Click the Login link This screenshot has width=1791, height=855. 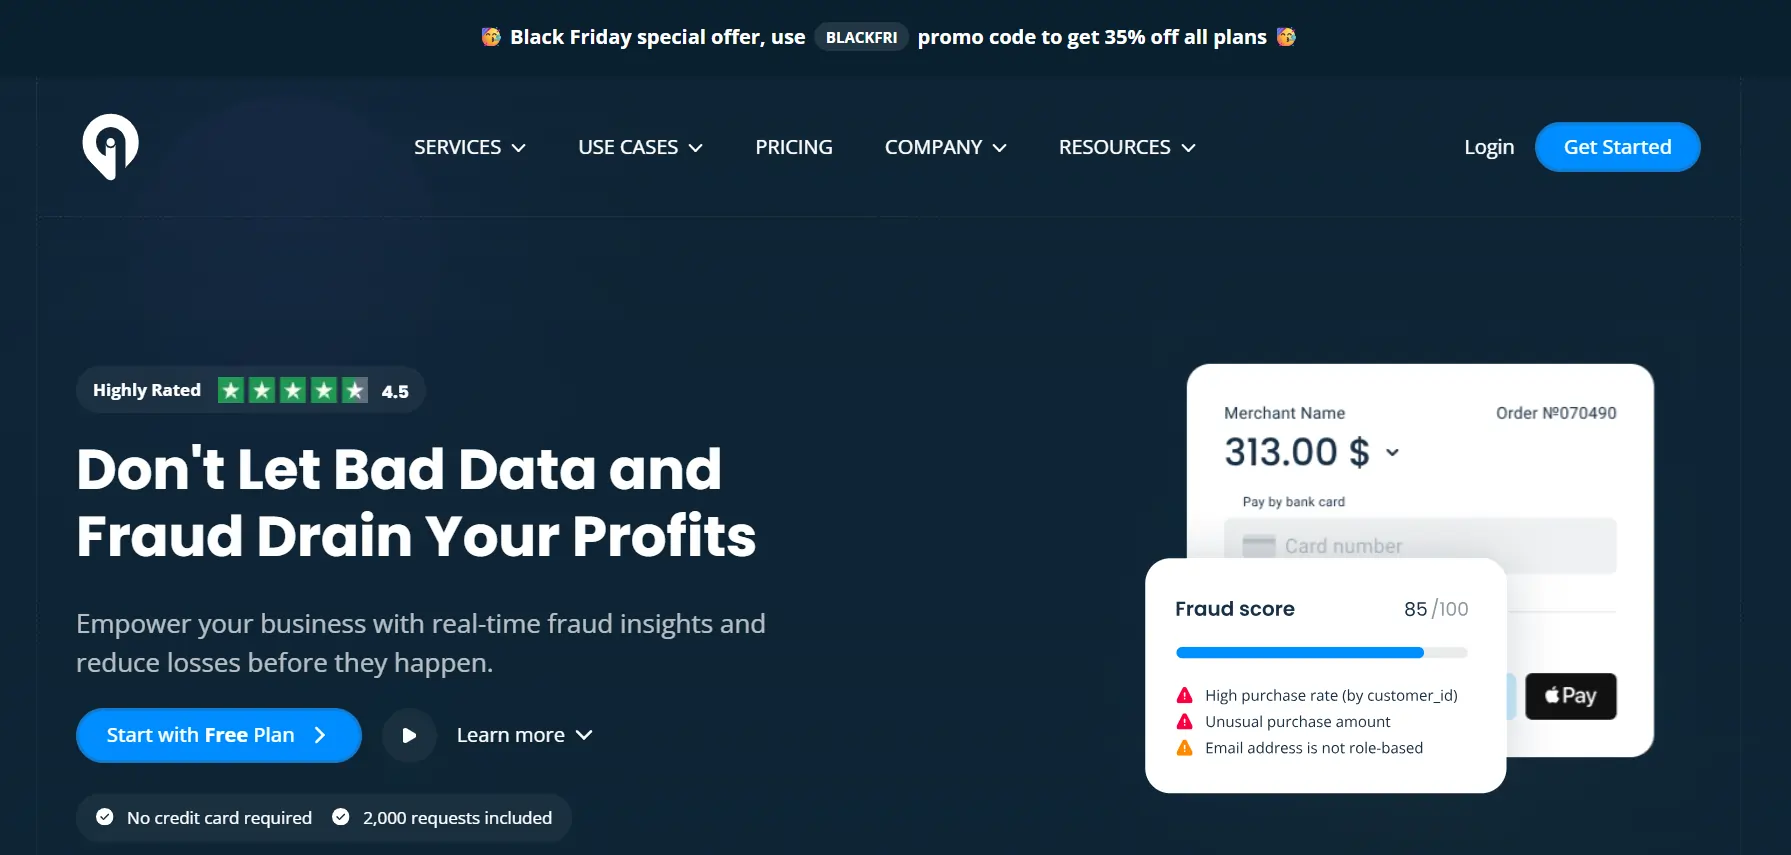click(x=1489, y=147)
